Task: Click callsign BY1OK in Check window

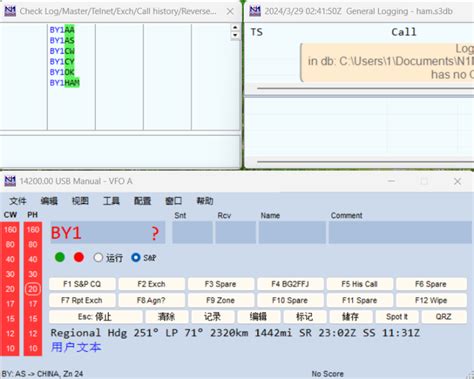Action: [62, 72]
